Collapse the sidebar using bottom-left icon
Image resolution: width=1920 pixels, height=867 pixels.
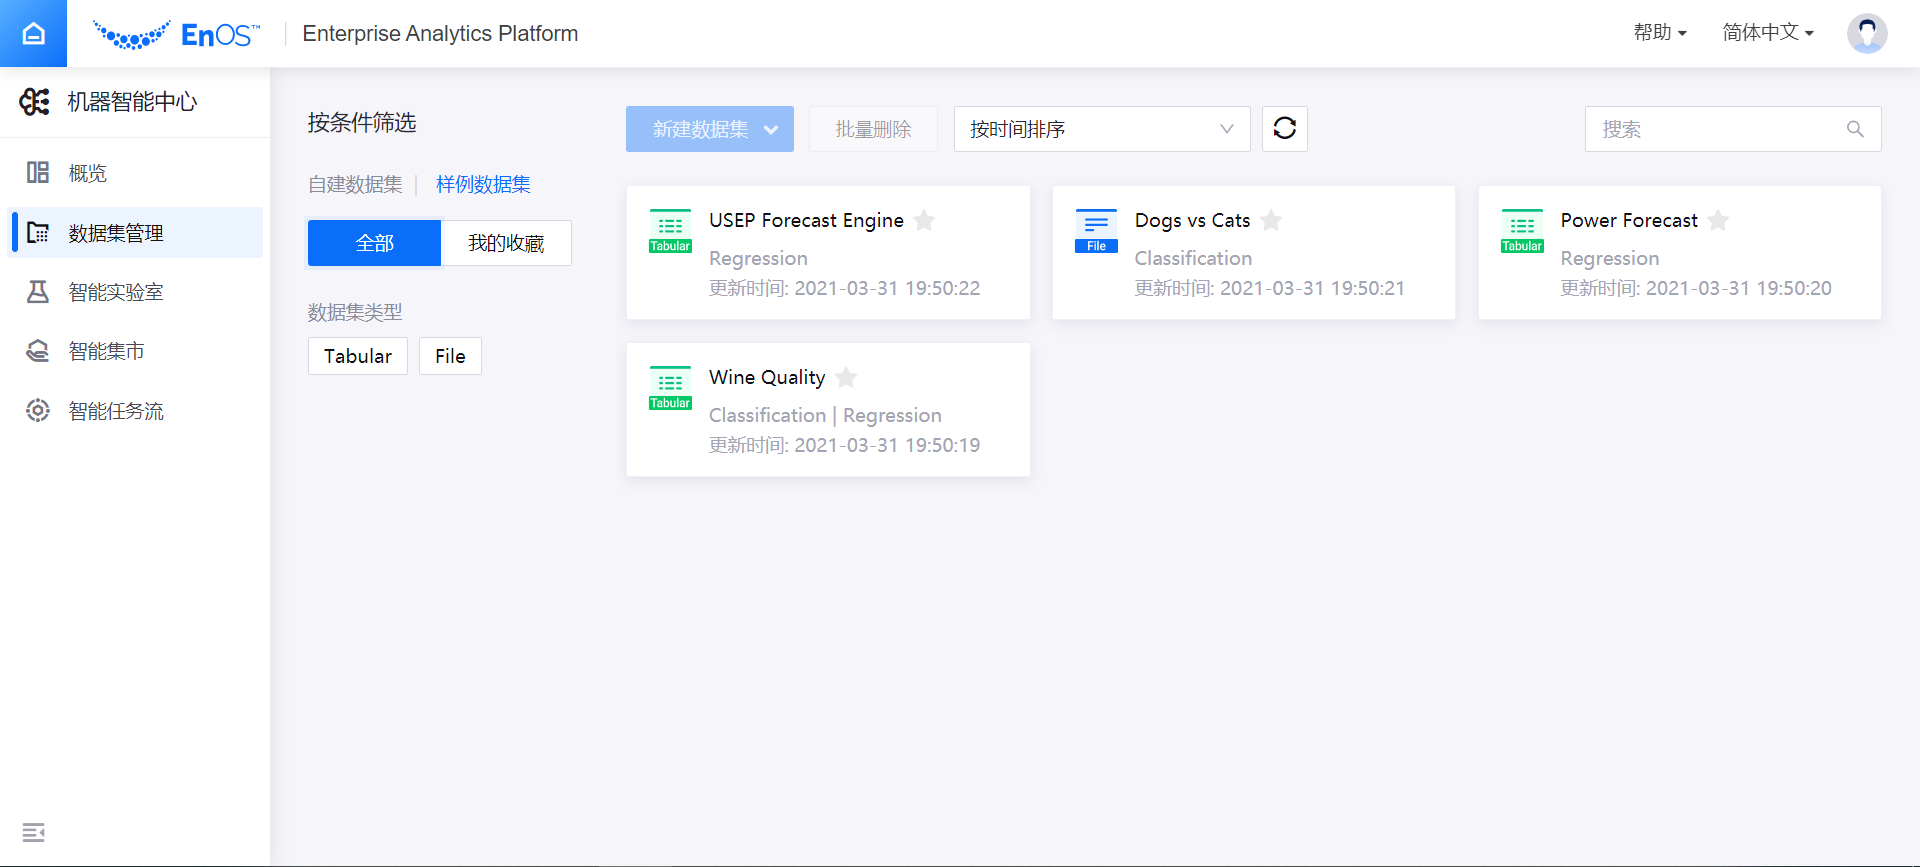34,832
